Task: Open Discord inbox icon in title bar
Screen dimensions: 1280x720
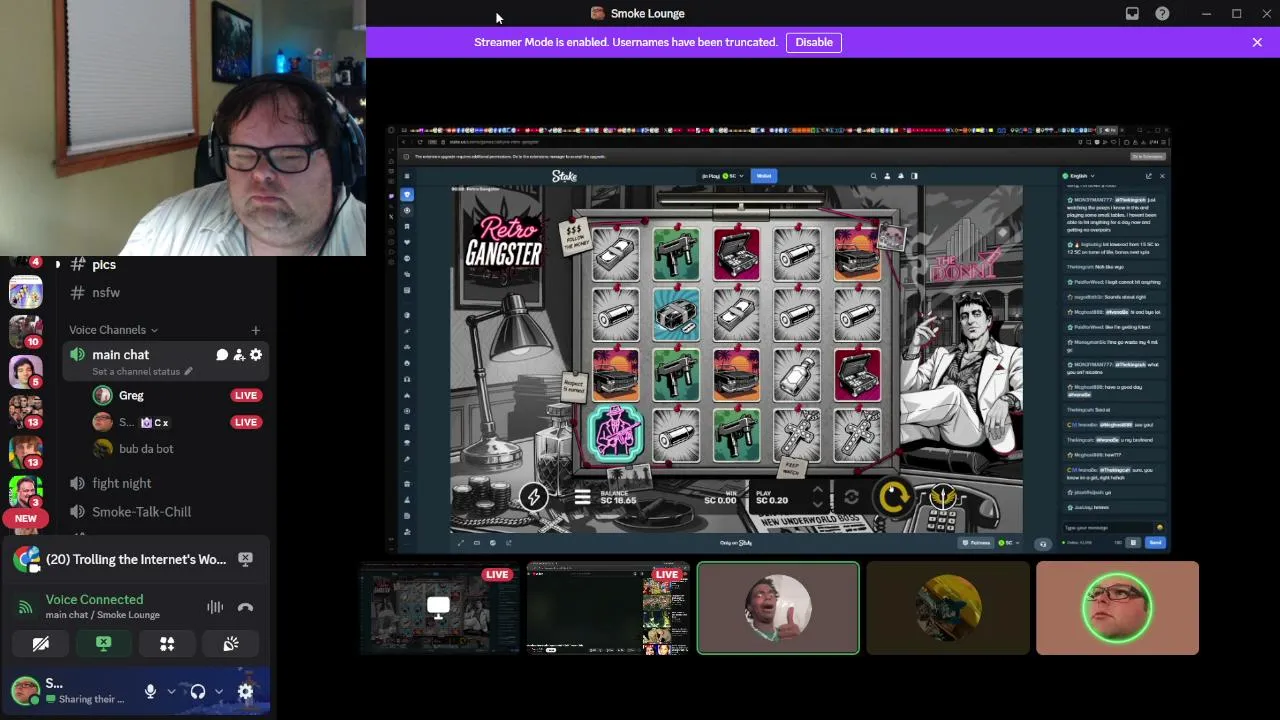Action: coord(1132,14)
